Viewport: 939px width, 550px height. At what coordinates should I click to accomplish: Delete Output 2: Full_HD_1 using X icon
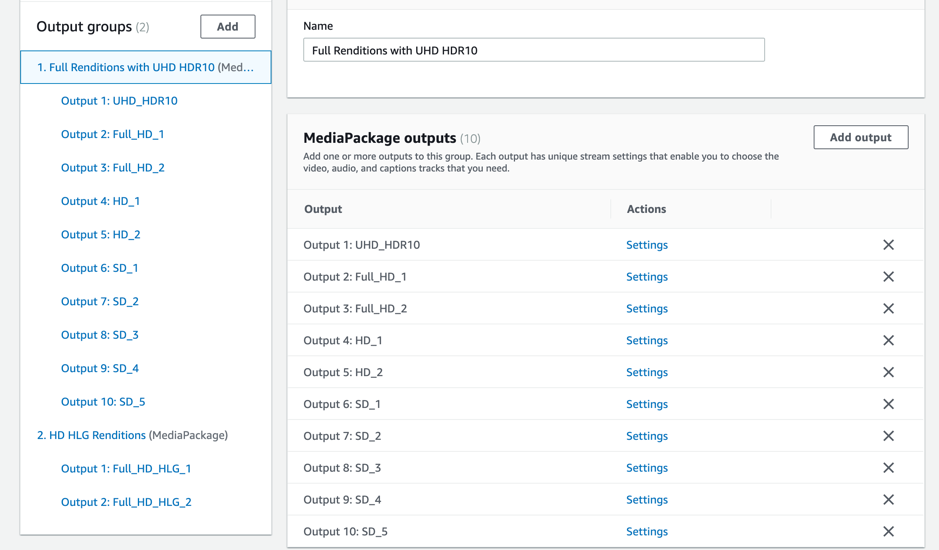coord(888,277)
